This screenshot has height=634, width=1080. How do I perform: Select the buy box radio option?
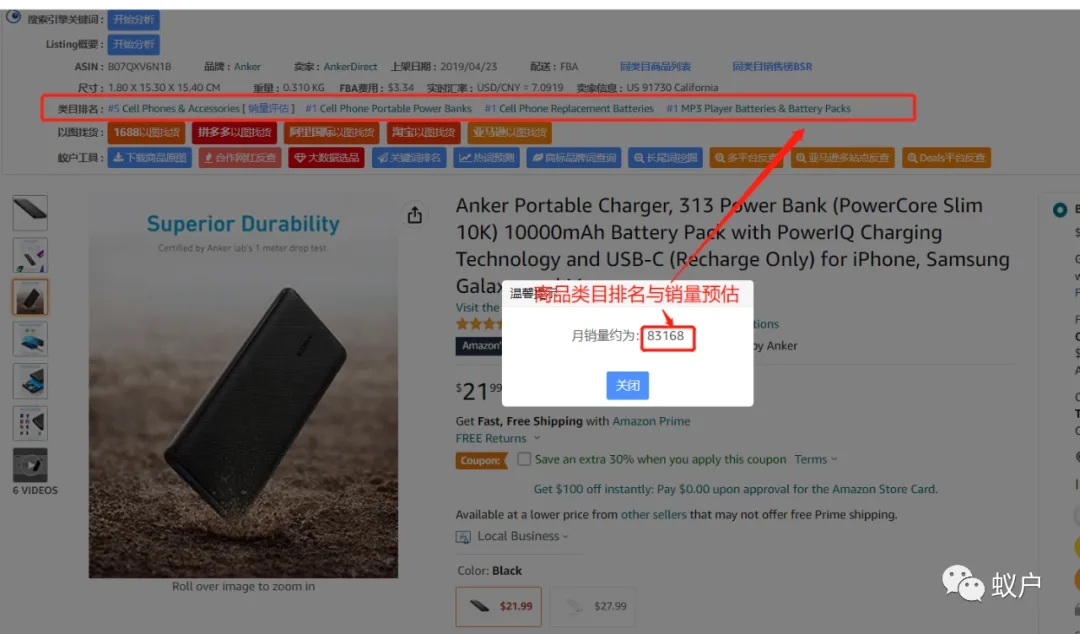(x=1060, y=209)
